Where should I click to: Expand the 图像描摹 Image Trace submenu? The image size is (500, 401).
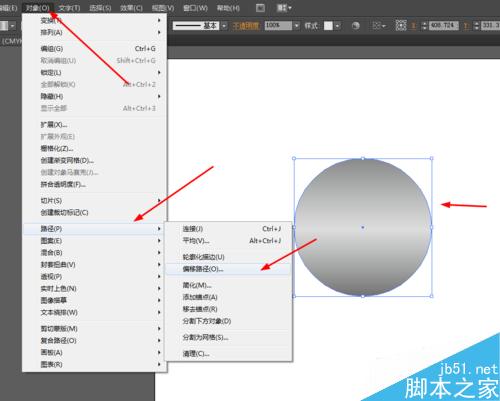[x=94, y=301]
